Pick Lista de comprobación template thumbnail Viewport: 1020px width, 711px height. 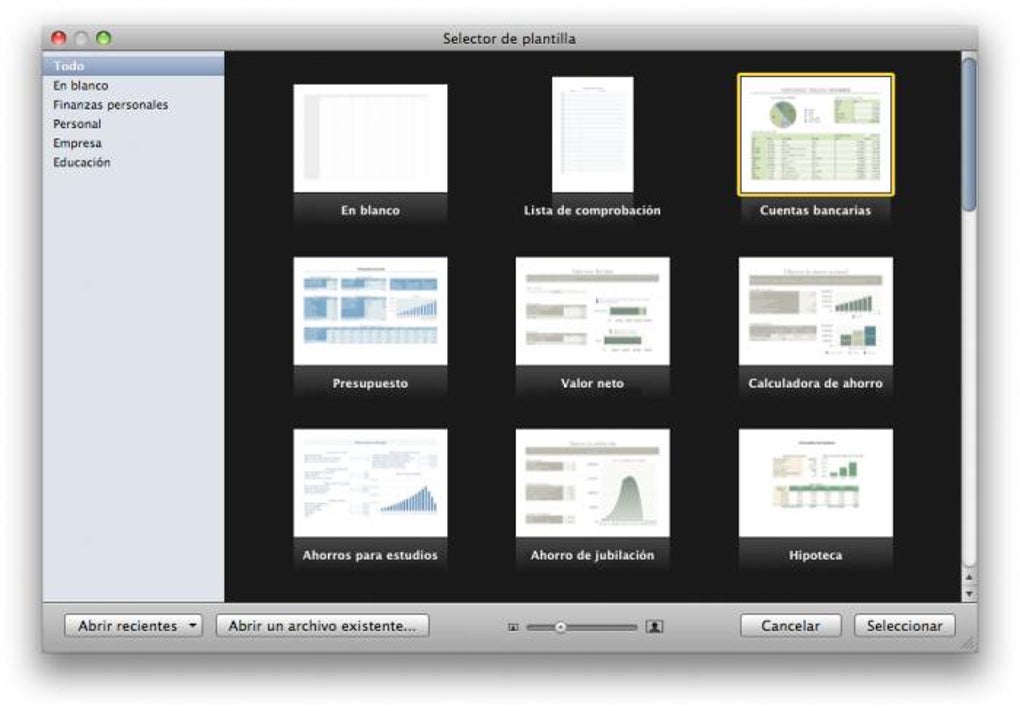pos(592,134)
